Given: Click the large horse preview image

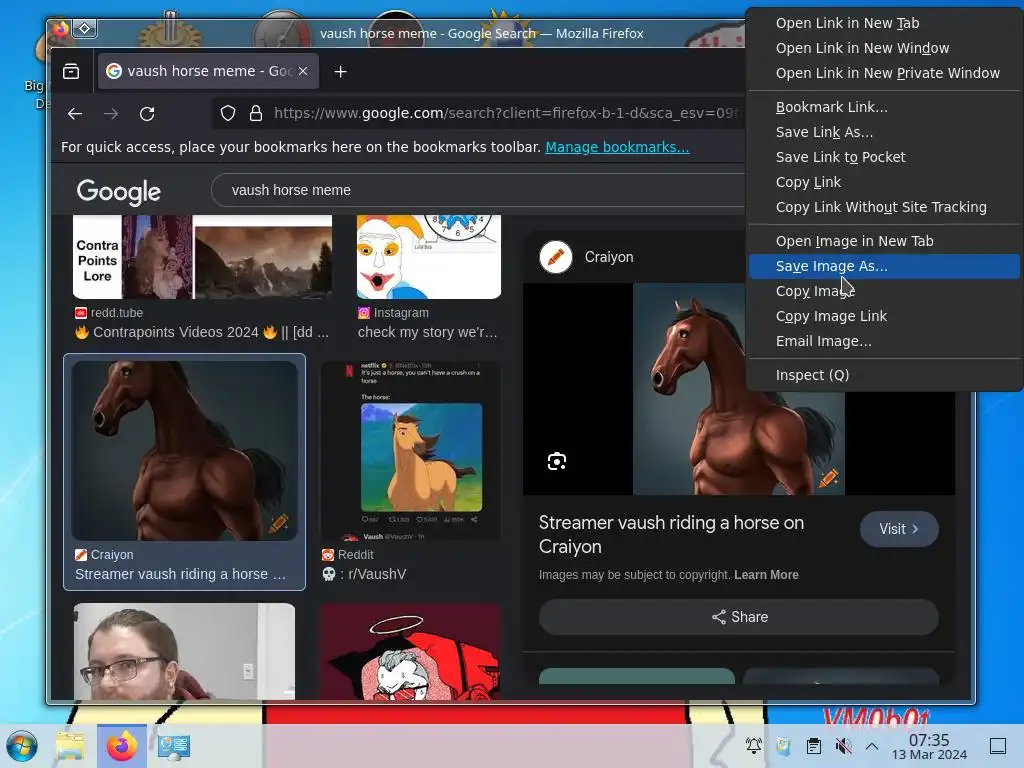Looking at the screenshot, I should 739,389.
